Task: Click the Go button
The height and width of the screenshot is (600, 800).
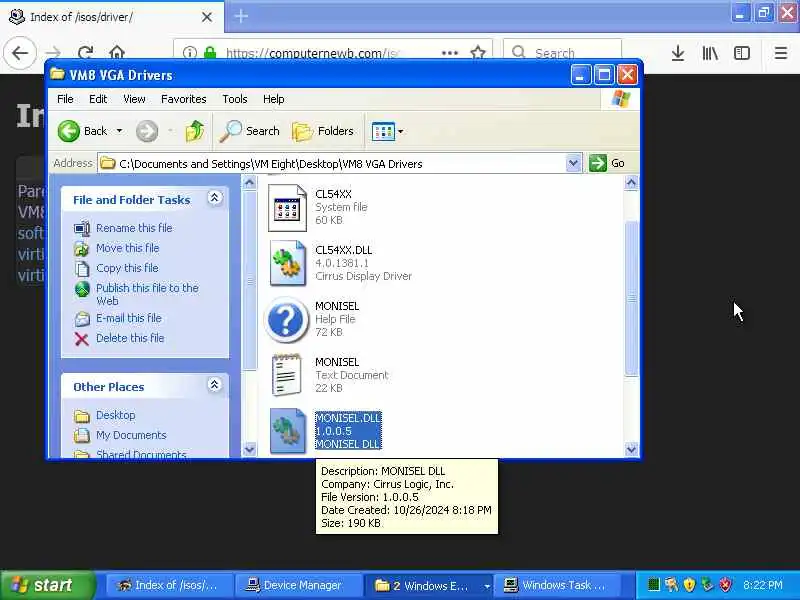Action: 607,163
